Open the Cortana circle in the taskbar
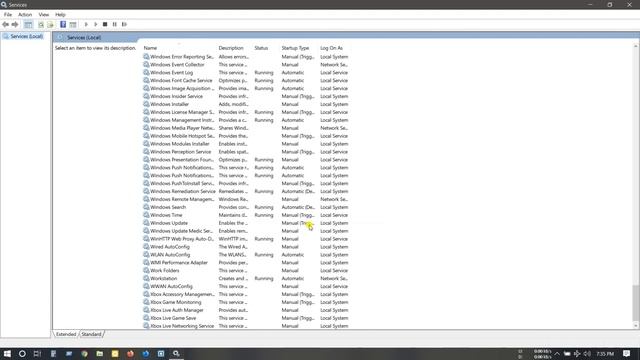The image size is (640, 360). point(22,353)
